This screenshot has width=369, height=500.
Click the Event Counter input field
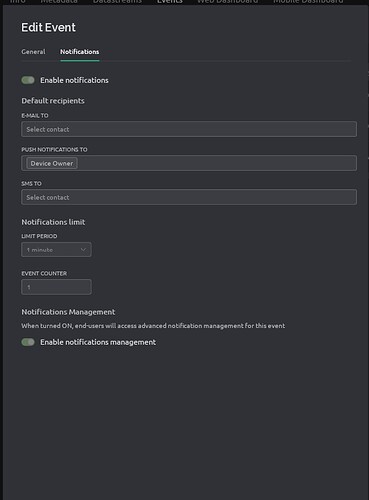(x=56, y=287)
